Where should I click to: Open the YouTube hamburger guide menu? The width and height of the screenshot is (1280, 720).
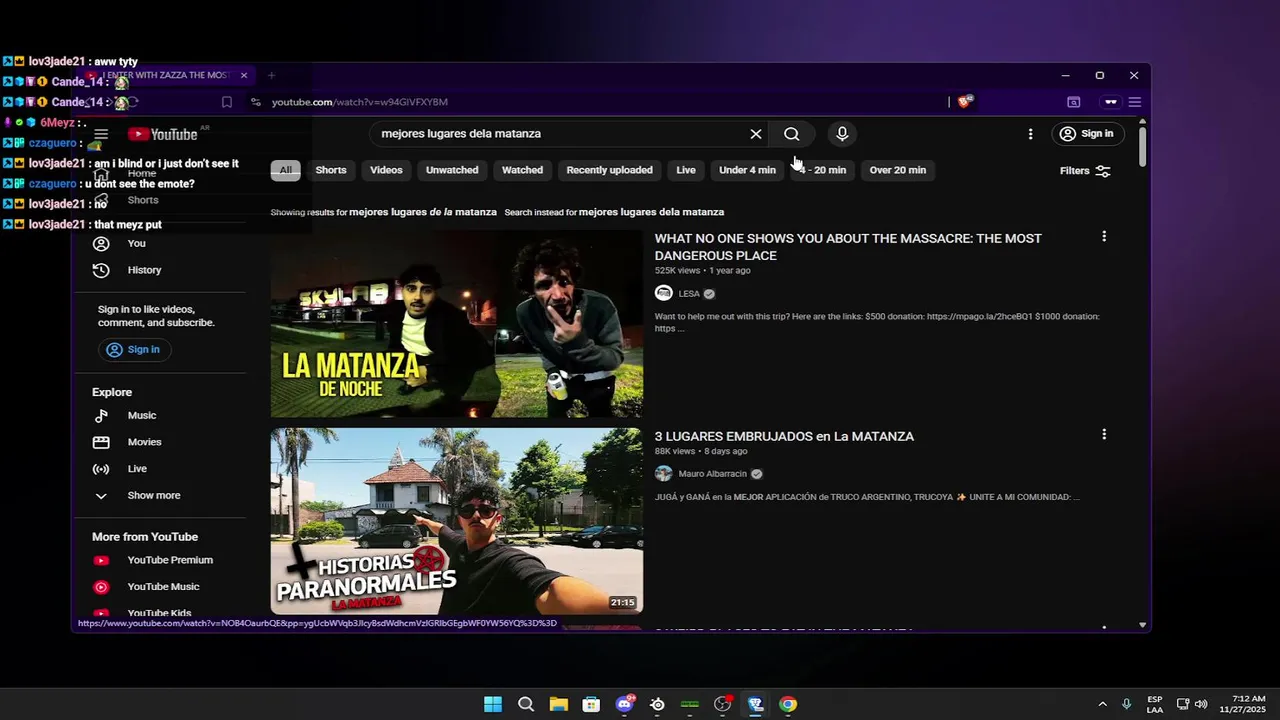(x=101, y=134)
